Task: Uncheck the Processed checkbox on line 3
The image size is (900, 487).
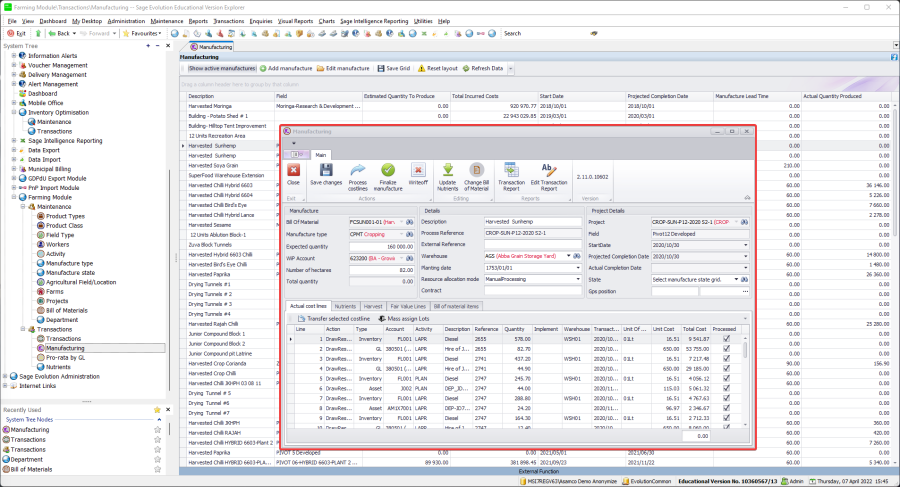Action: pyautogui.click(x=726, y=358)
